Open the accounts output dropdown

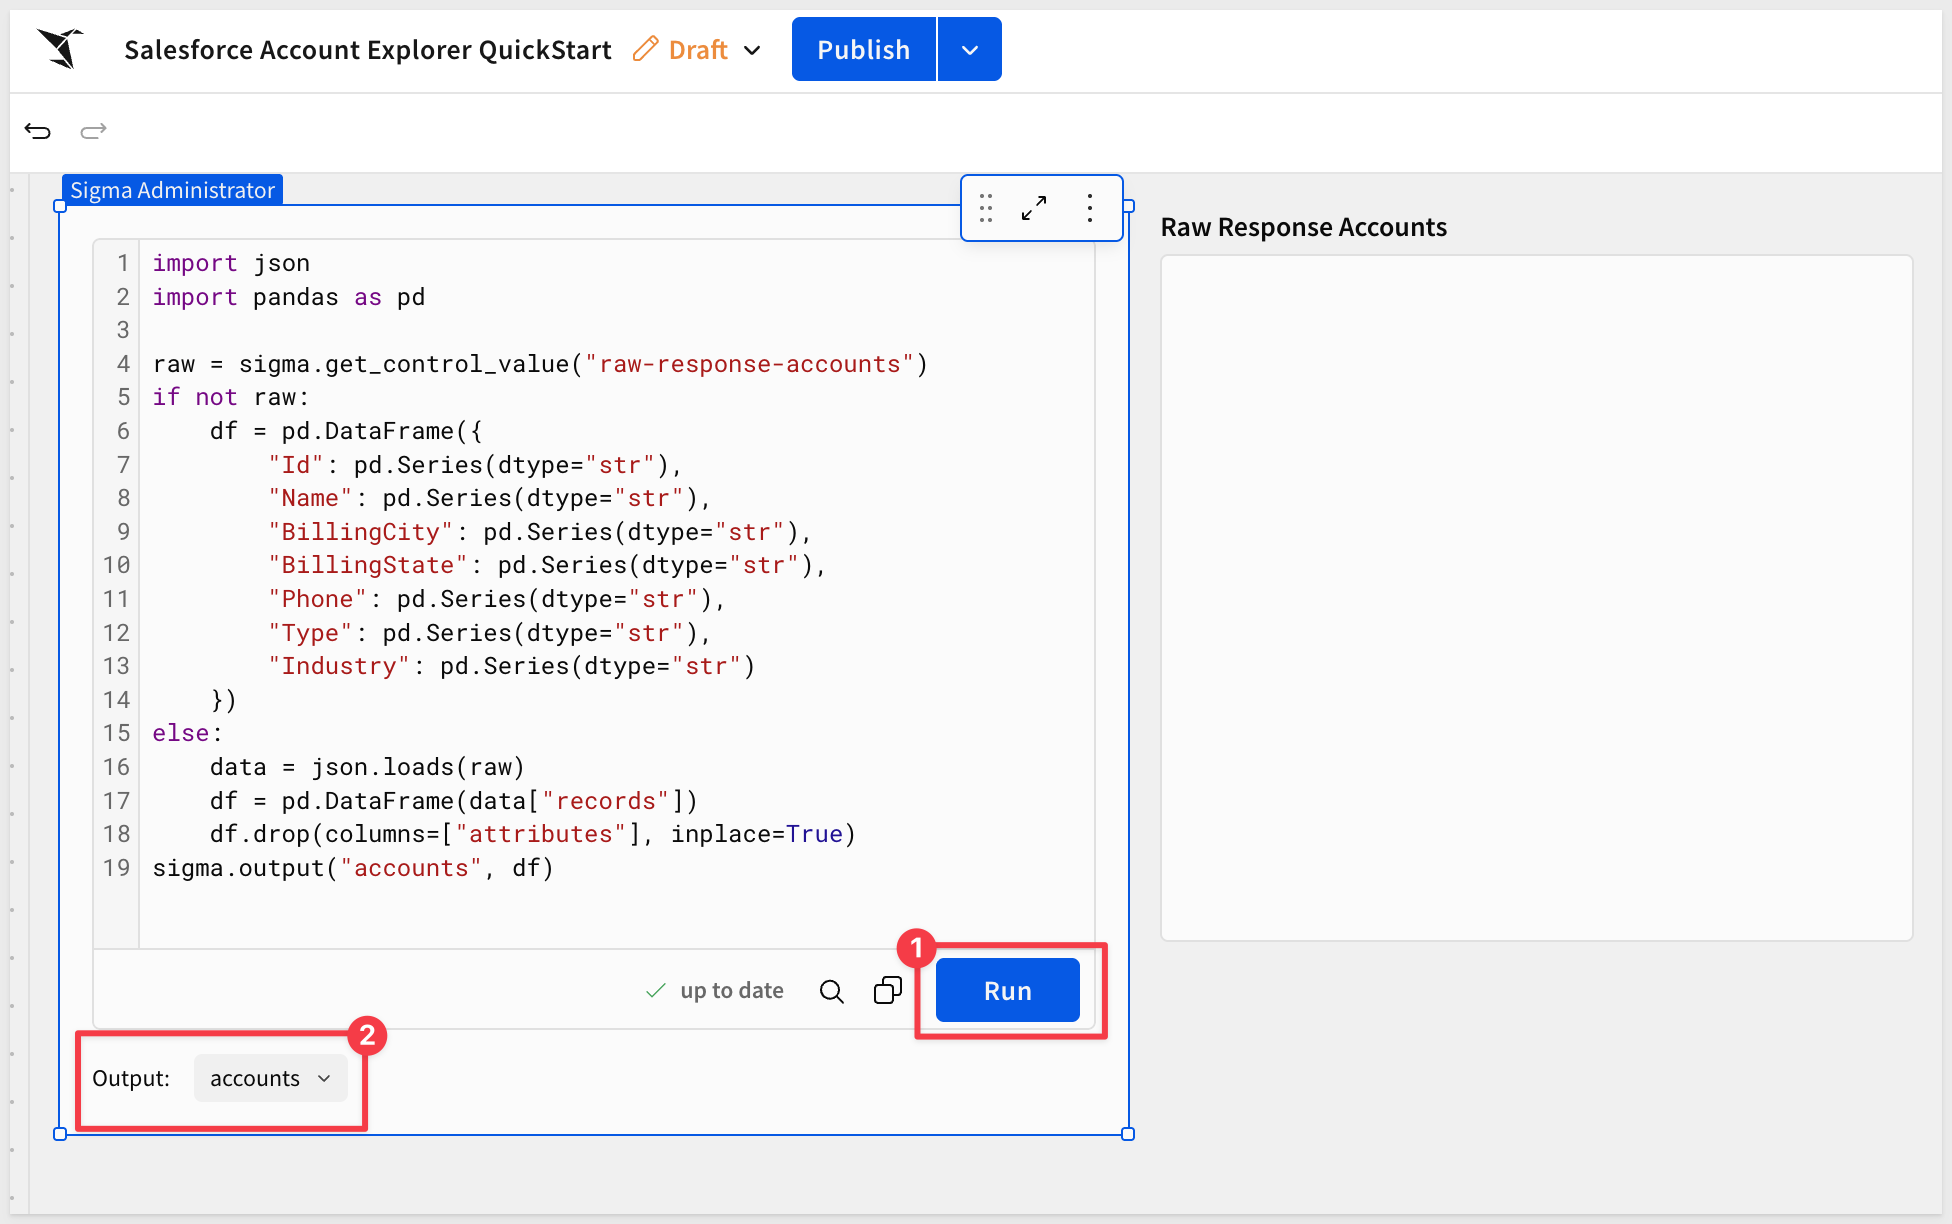click(270, 1078)
